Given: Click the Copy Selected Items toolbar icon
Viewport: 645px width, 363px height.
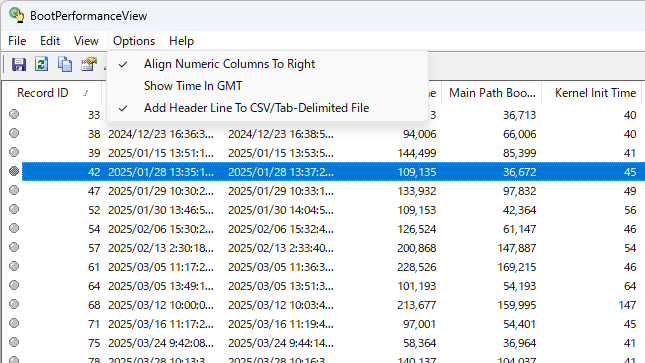Looking at the screenshot, I should click(65, 65).
